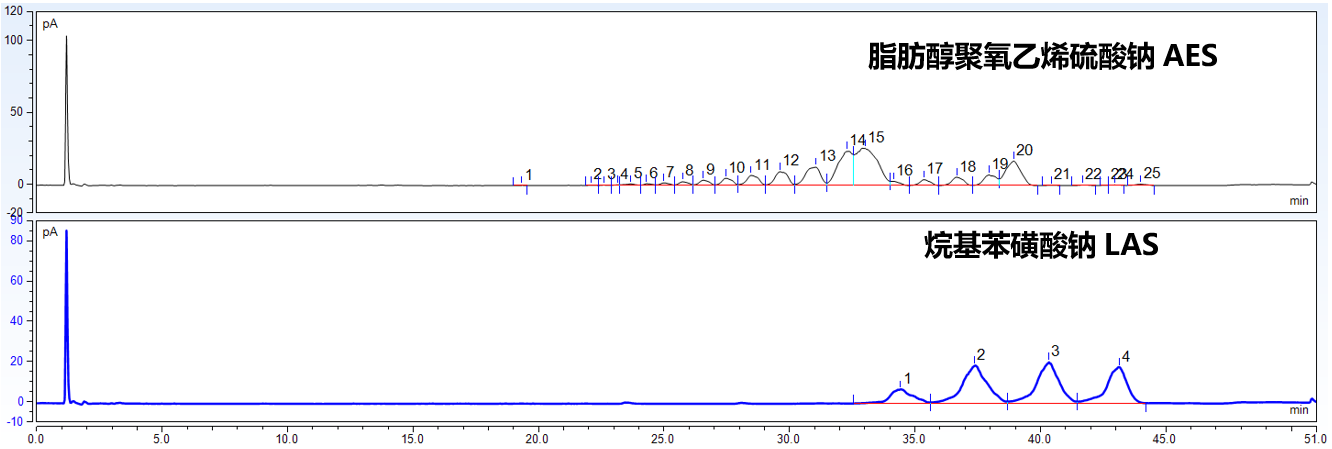Select peak 20 label in AES chromatogram

click(x=1023, y=150)
